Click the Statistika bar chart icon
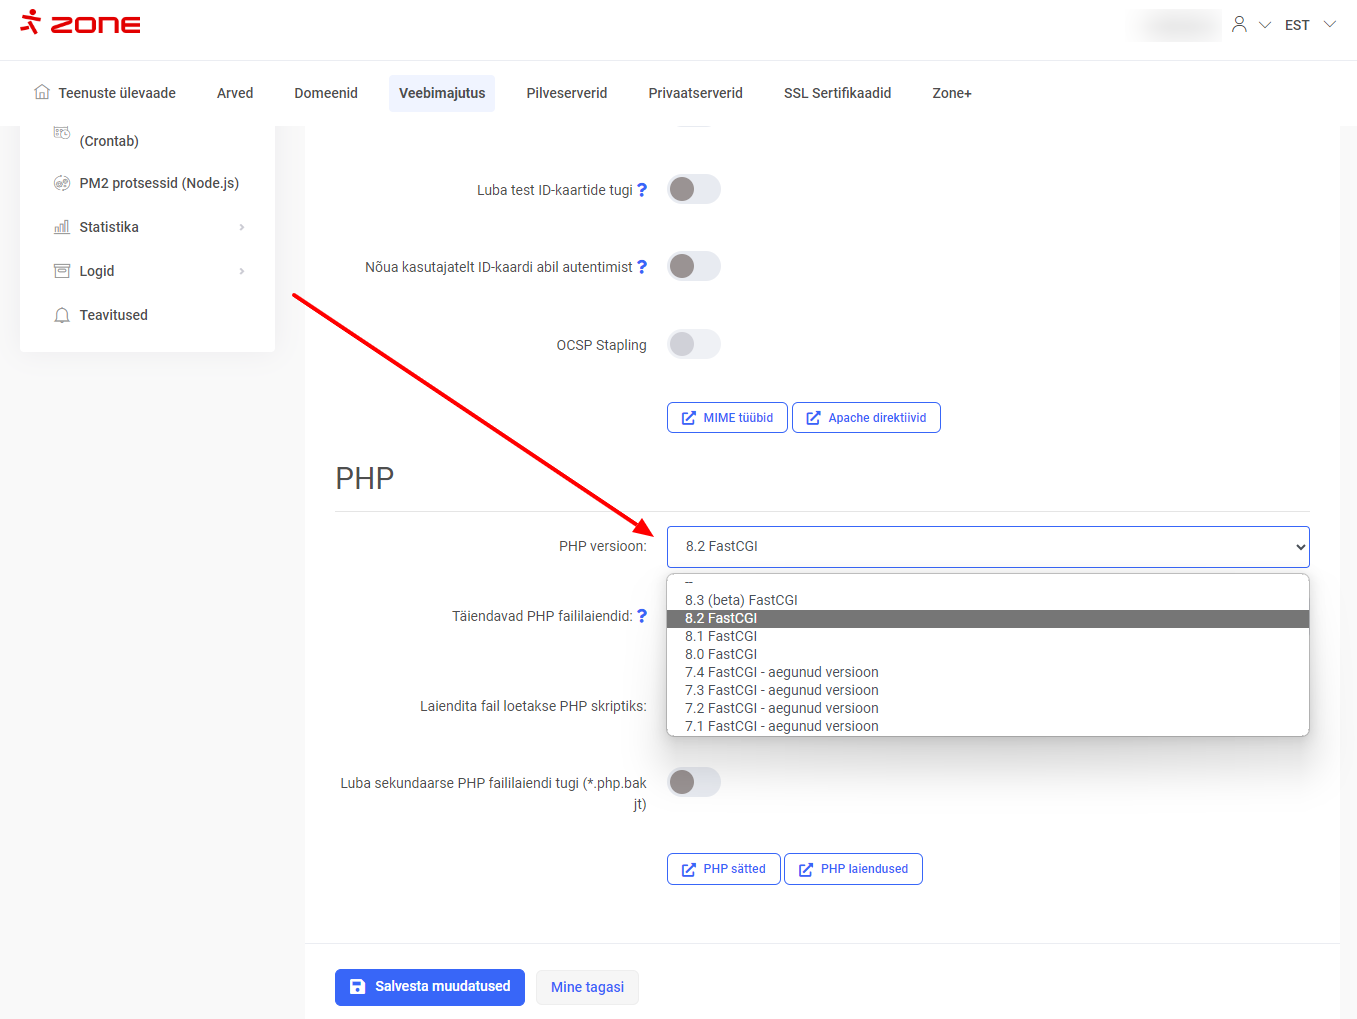 [x=62, y=227]
